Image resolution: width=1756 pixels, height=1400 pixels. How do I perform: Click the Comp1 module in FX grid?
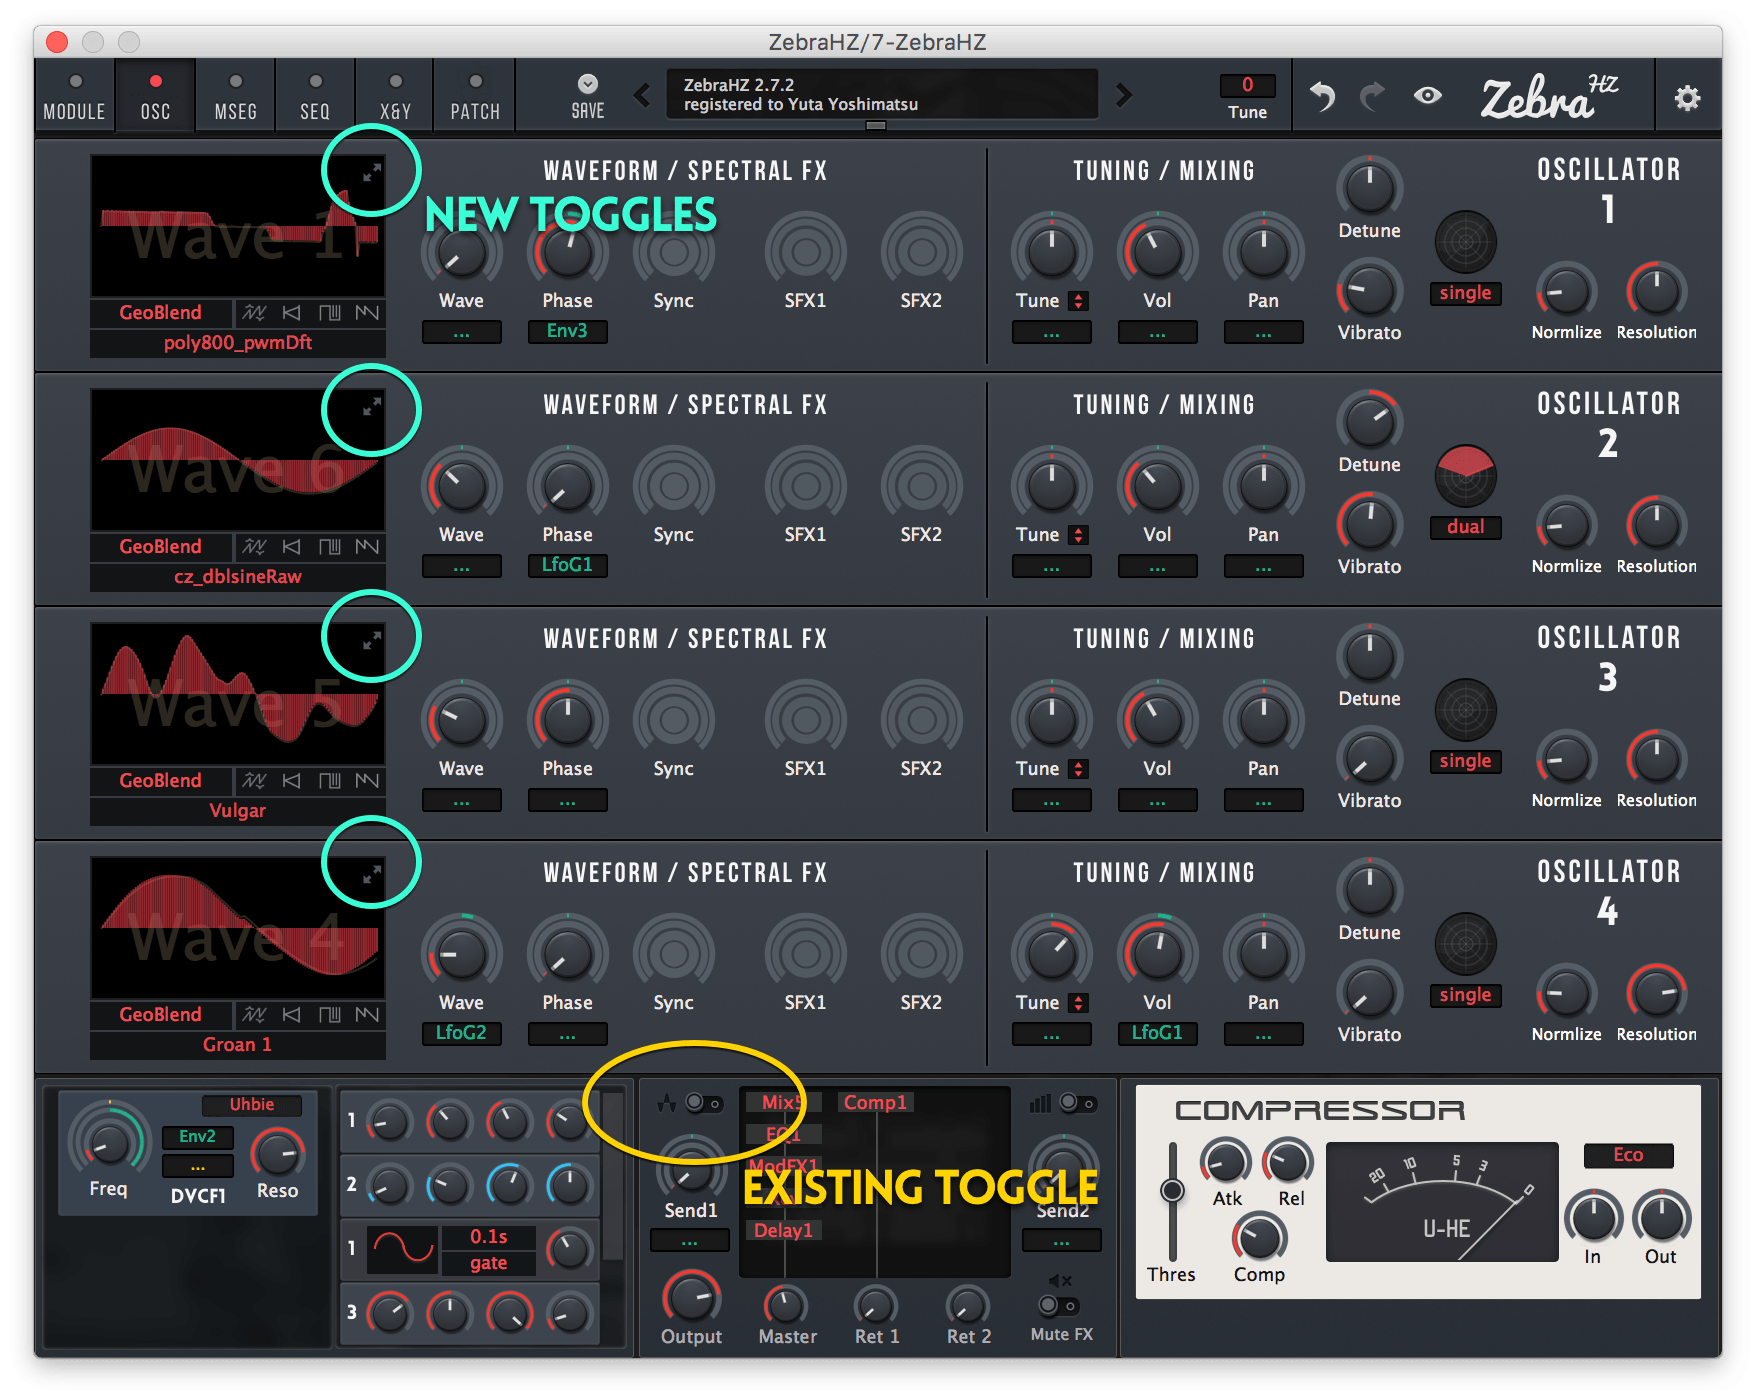pyautogui.click(x=875, y=1103)
